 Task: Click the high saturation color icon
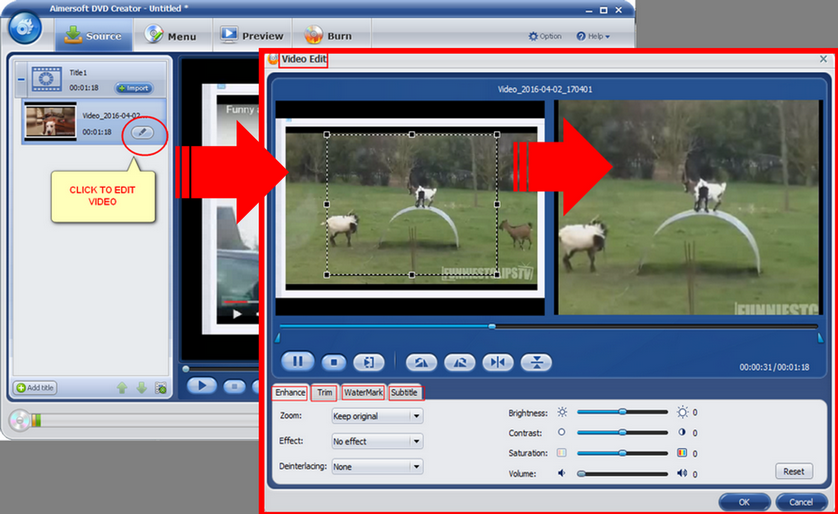pos(682,453)
